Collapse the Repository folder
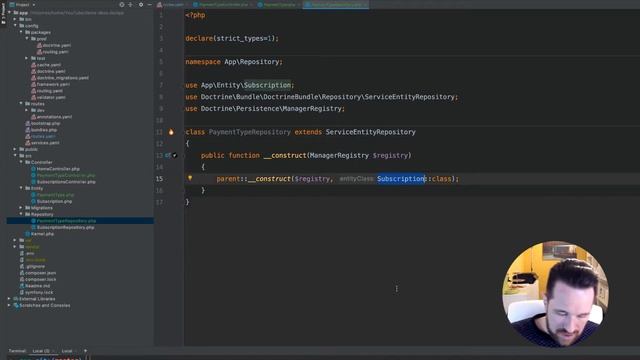 point(21,214)
